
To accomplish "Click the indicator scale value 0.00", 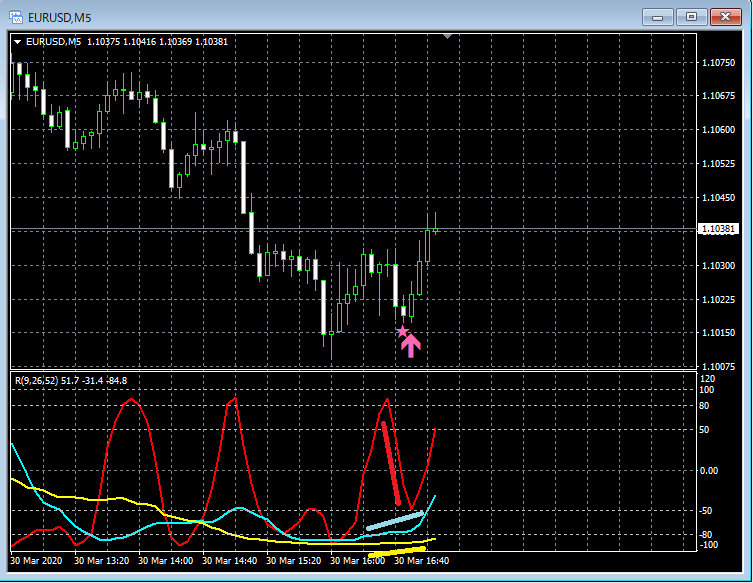I will click(x=709, y=471).
